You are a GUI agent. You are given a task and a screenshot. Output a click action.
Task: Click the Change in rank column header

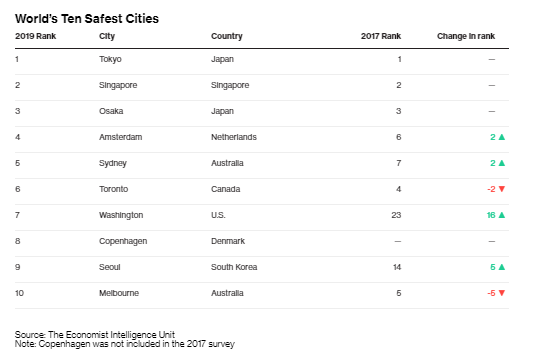pyautogui.click(x=466, y=36)
